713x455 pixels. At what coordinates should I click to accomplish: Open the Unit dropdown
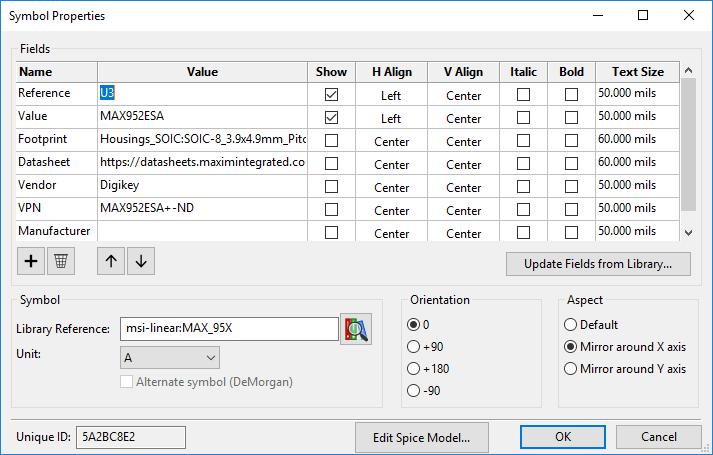pos(169,357)
